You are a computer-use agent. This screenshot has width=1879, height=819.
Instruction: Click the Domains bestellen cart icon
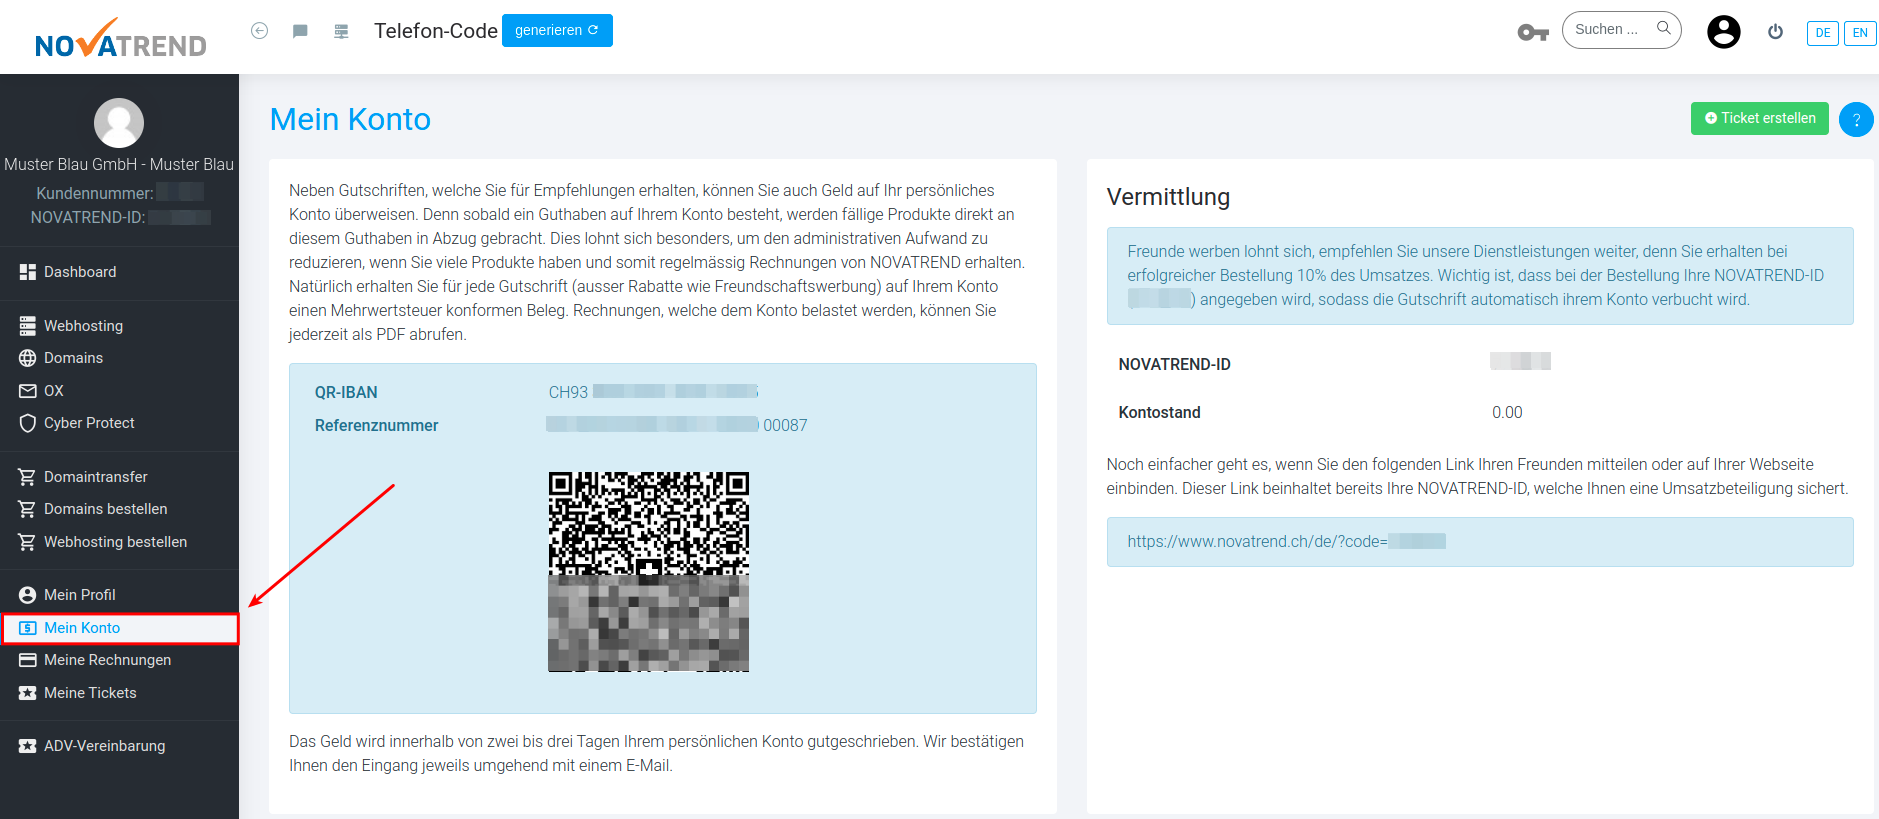coord(28,509)
